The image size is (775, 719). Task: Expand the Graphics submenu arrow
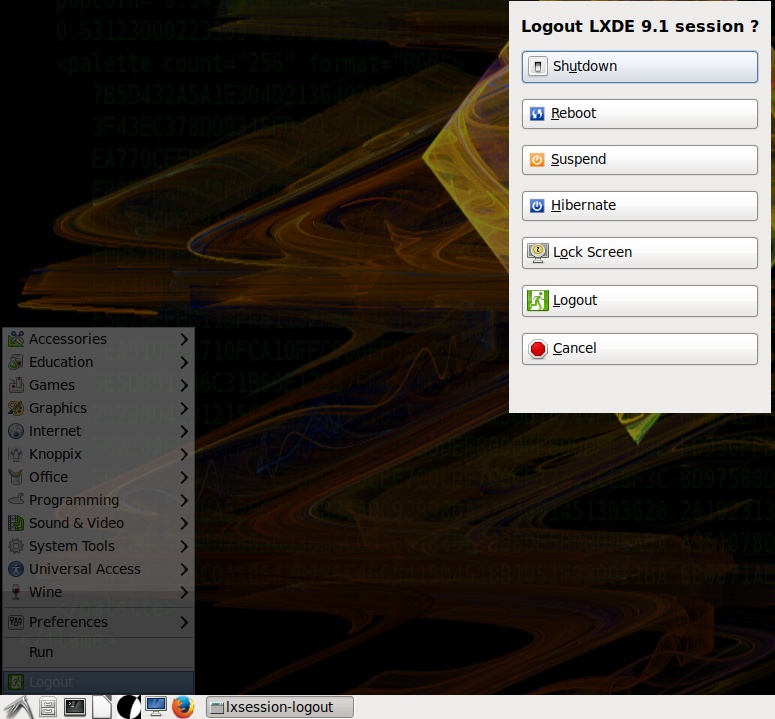pyautogui.click(x=184, y=408)
